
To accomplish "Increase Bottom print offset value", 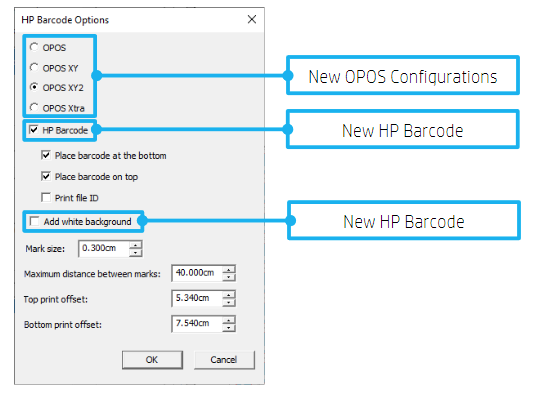I will point(229,320).
